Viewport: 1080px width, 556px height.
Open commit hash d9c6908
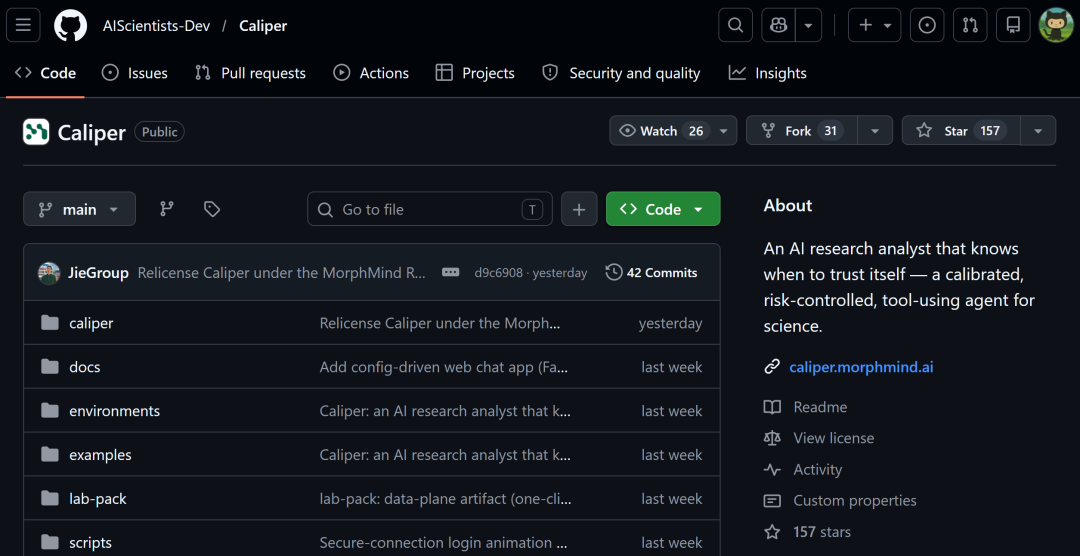click(498, 273)
